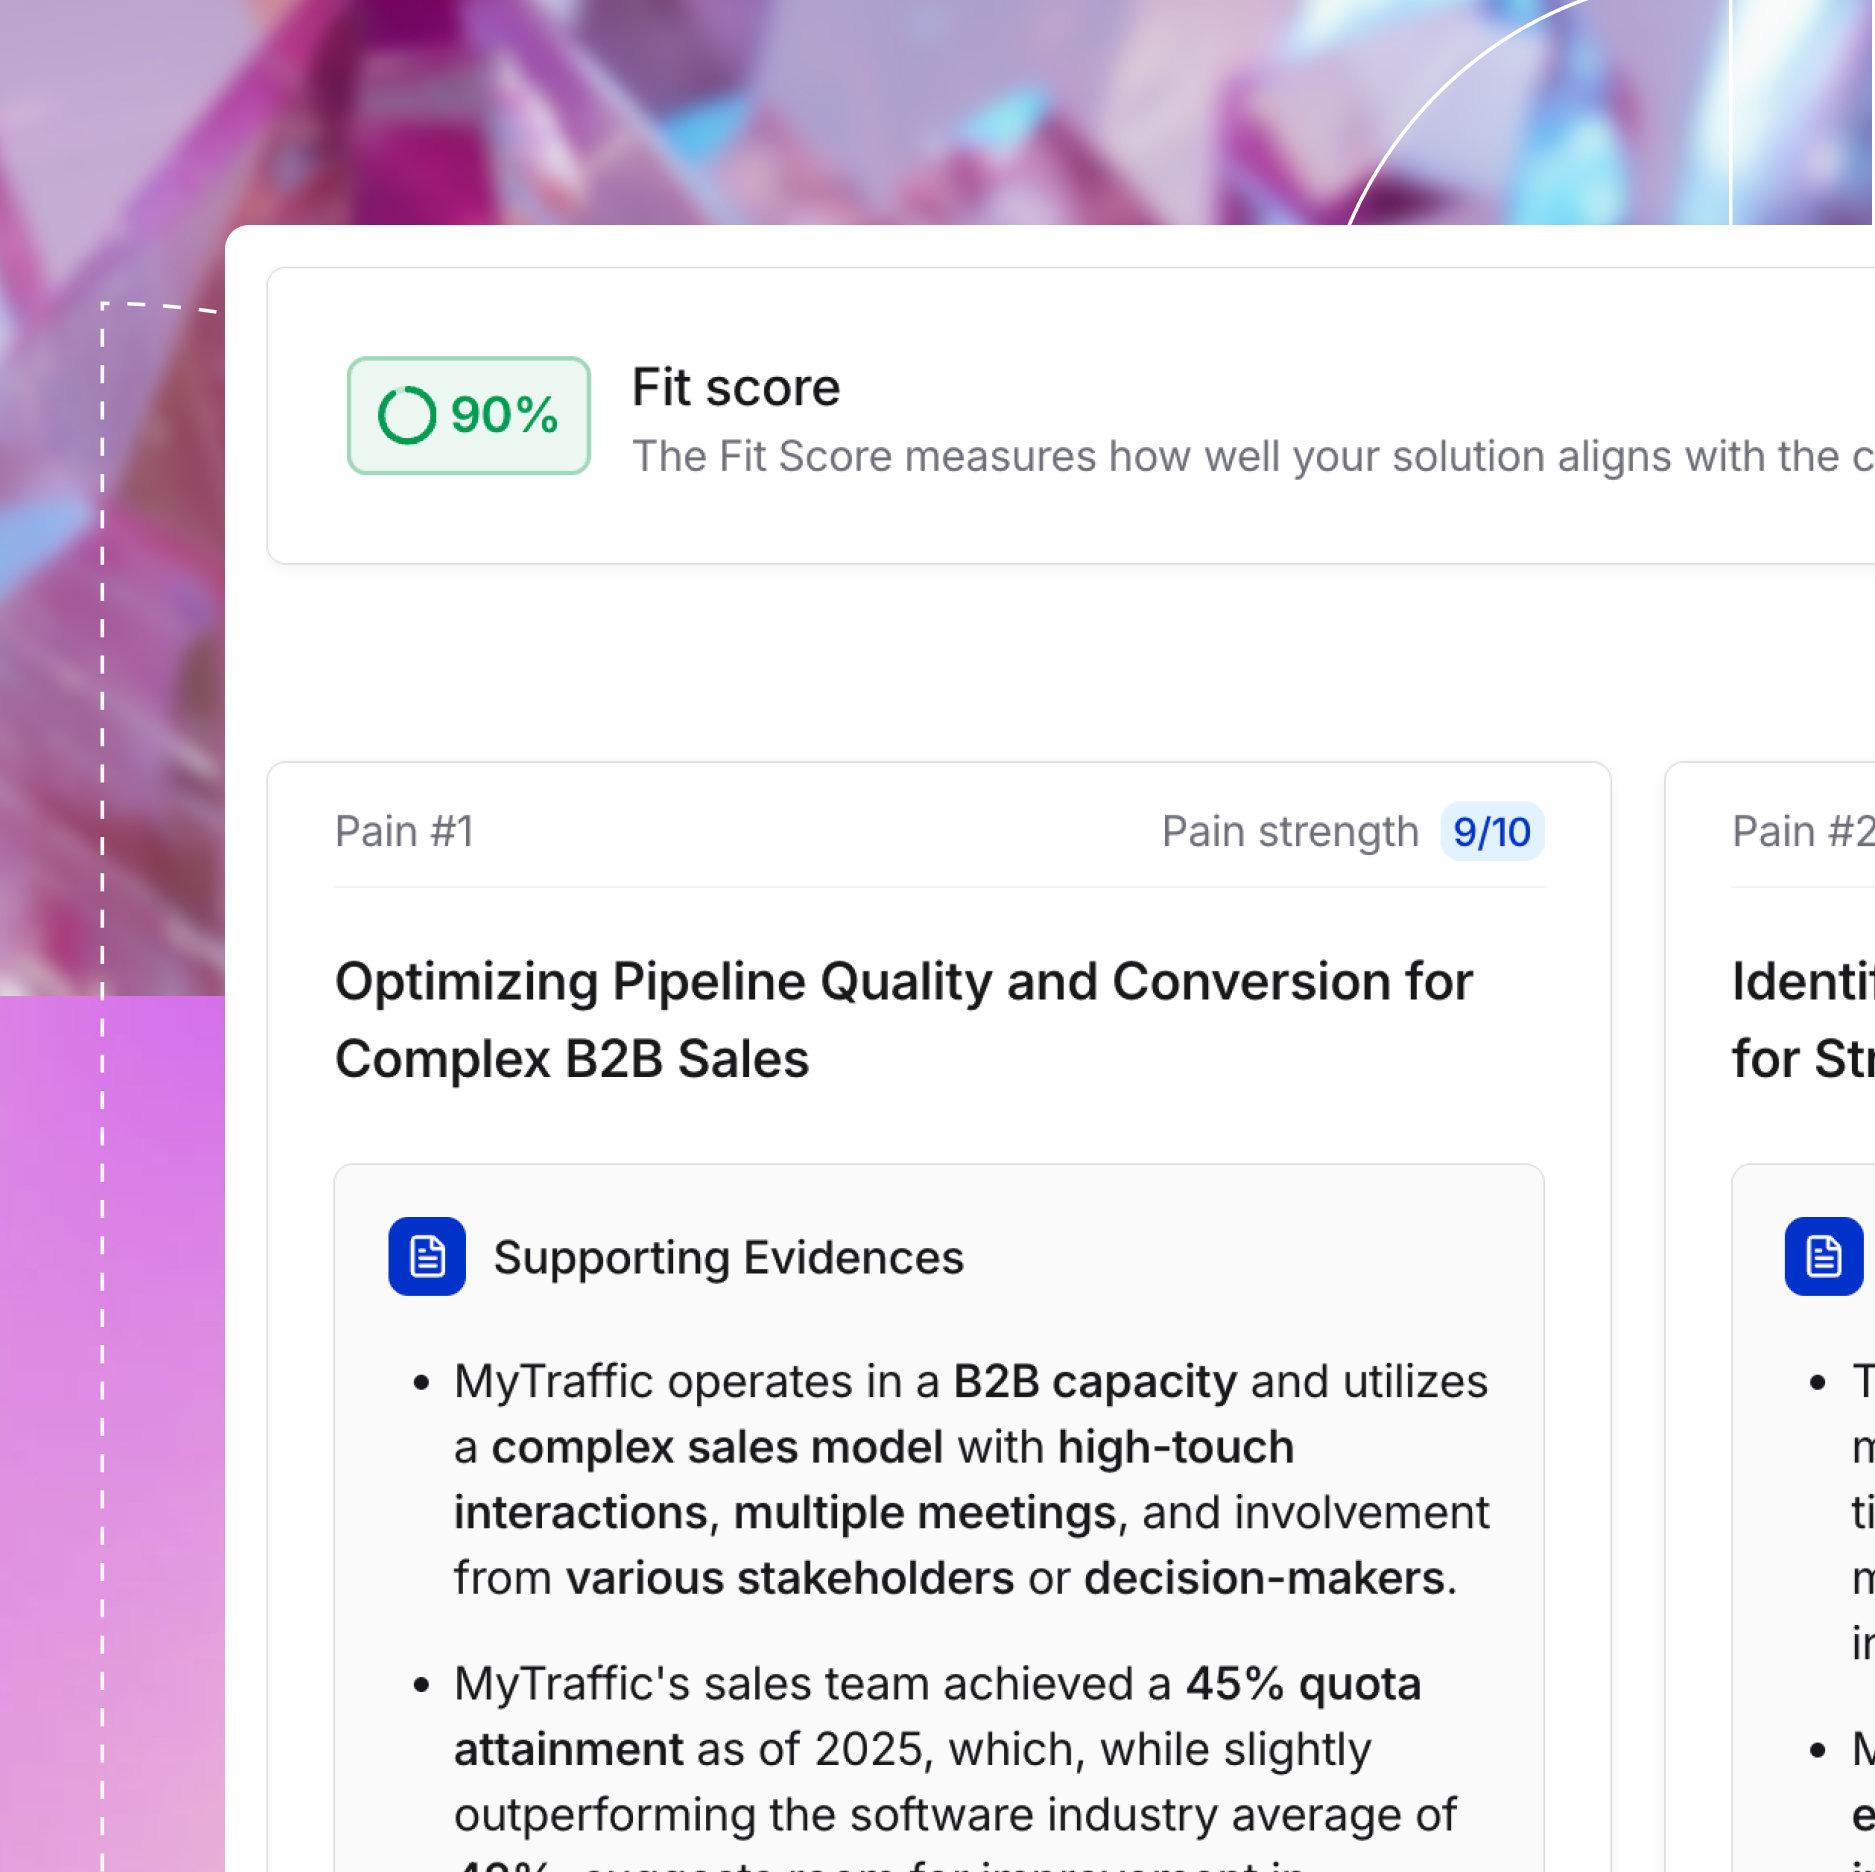The width and height of the screenshot is (1875, 1872).
Task: Click the bold "B2B capacity" text
Action: click(1095, 1382)
